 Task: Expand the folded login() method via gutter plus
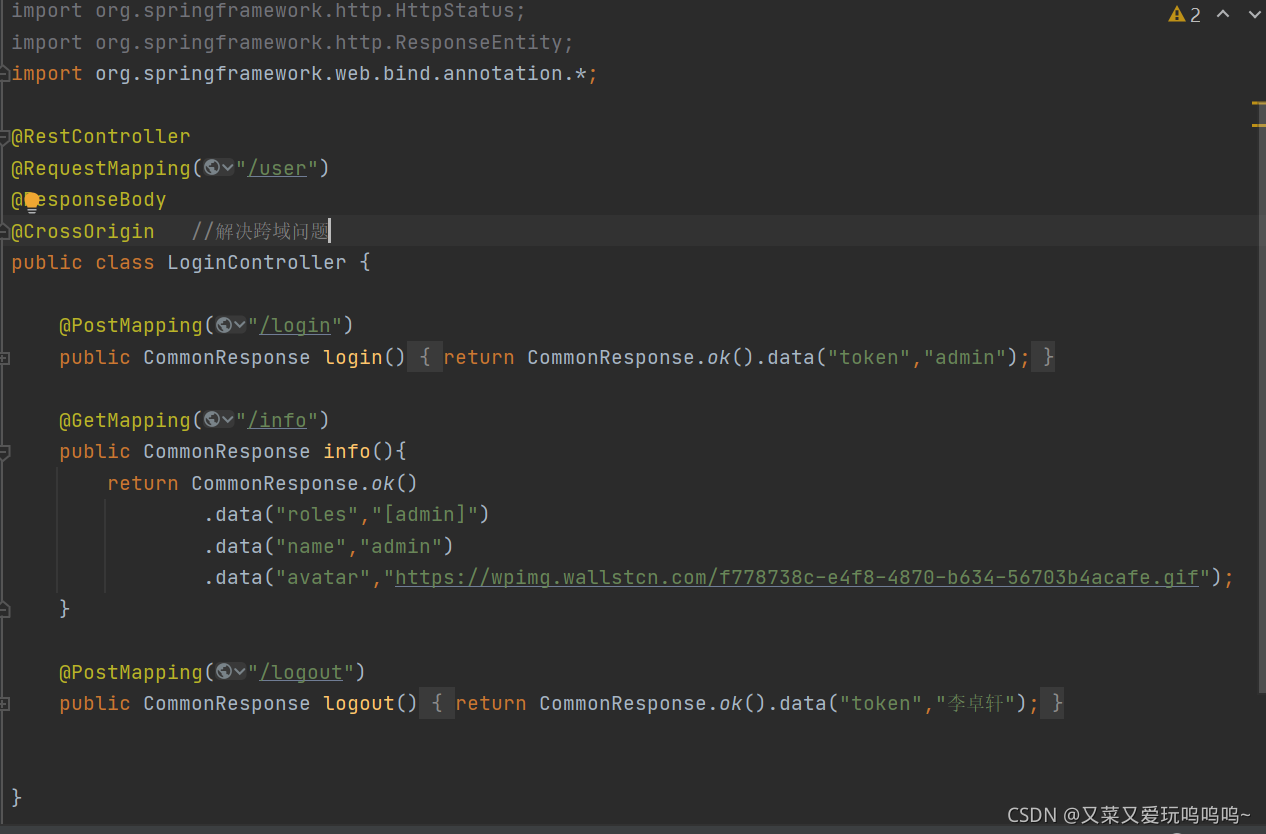[x=5, y=357]
